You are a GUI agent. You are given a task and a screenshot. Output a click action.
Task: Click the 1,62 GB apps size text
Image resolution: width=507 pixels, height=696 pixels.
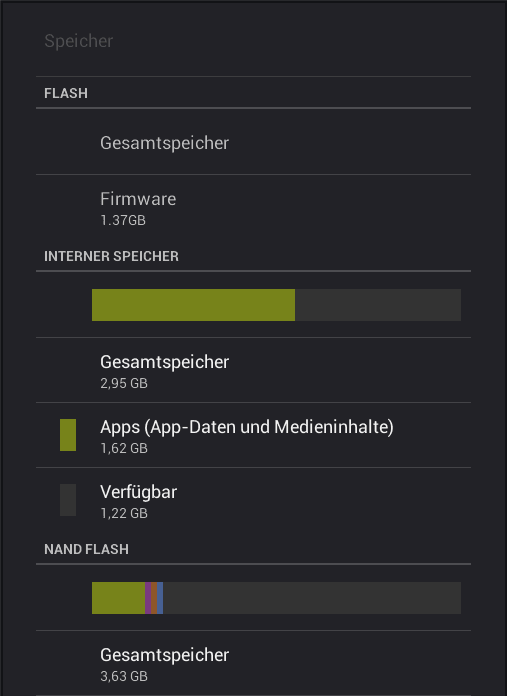[124, 448]
